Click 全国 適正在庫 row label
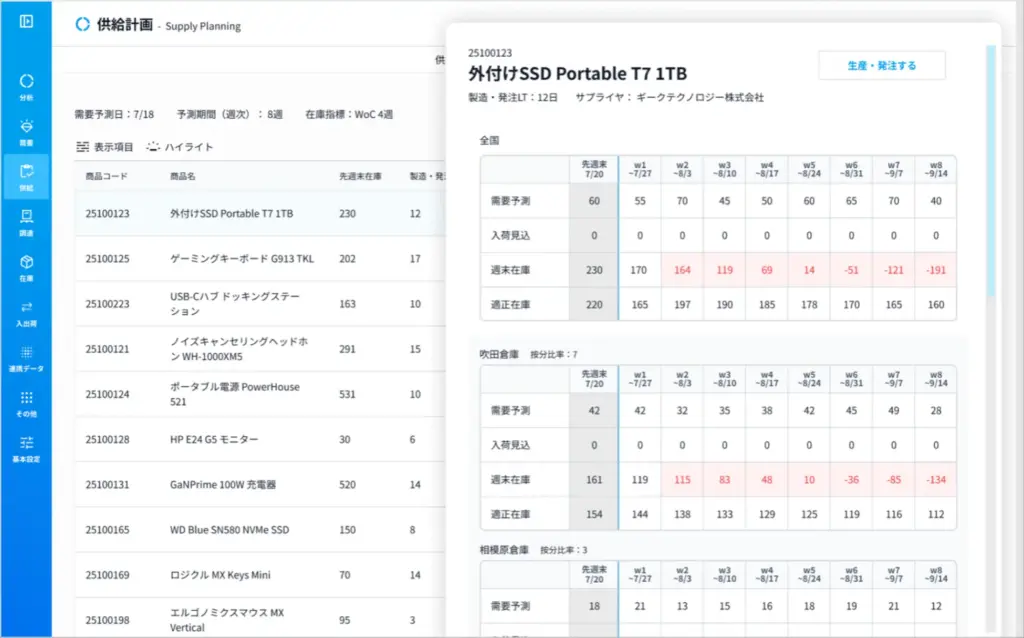Image resolution: width=1024 pixels, height=638 pixels. tap(511, 304)
